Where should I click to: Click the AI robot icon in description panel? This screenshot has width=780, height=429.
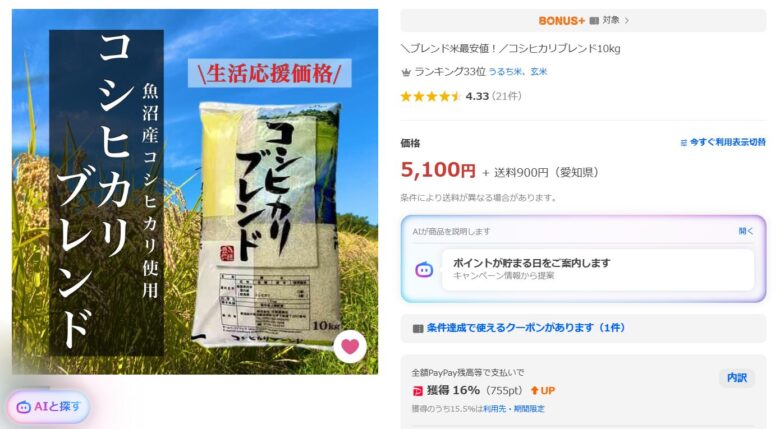[424, 270]
